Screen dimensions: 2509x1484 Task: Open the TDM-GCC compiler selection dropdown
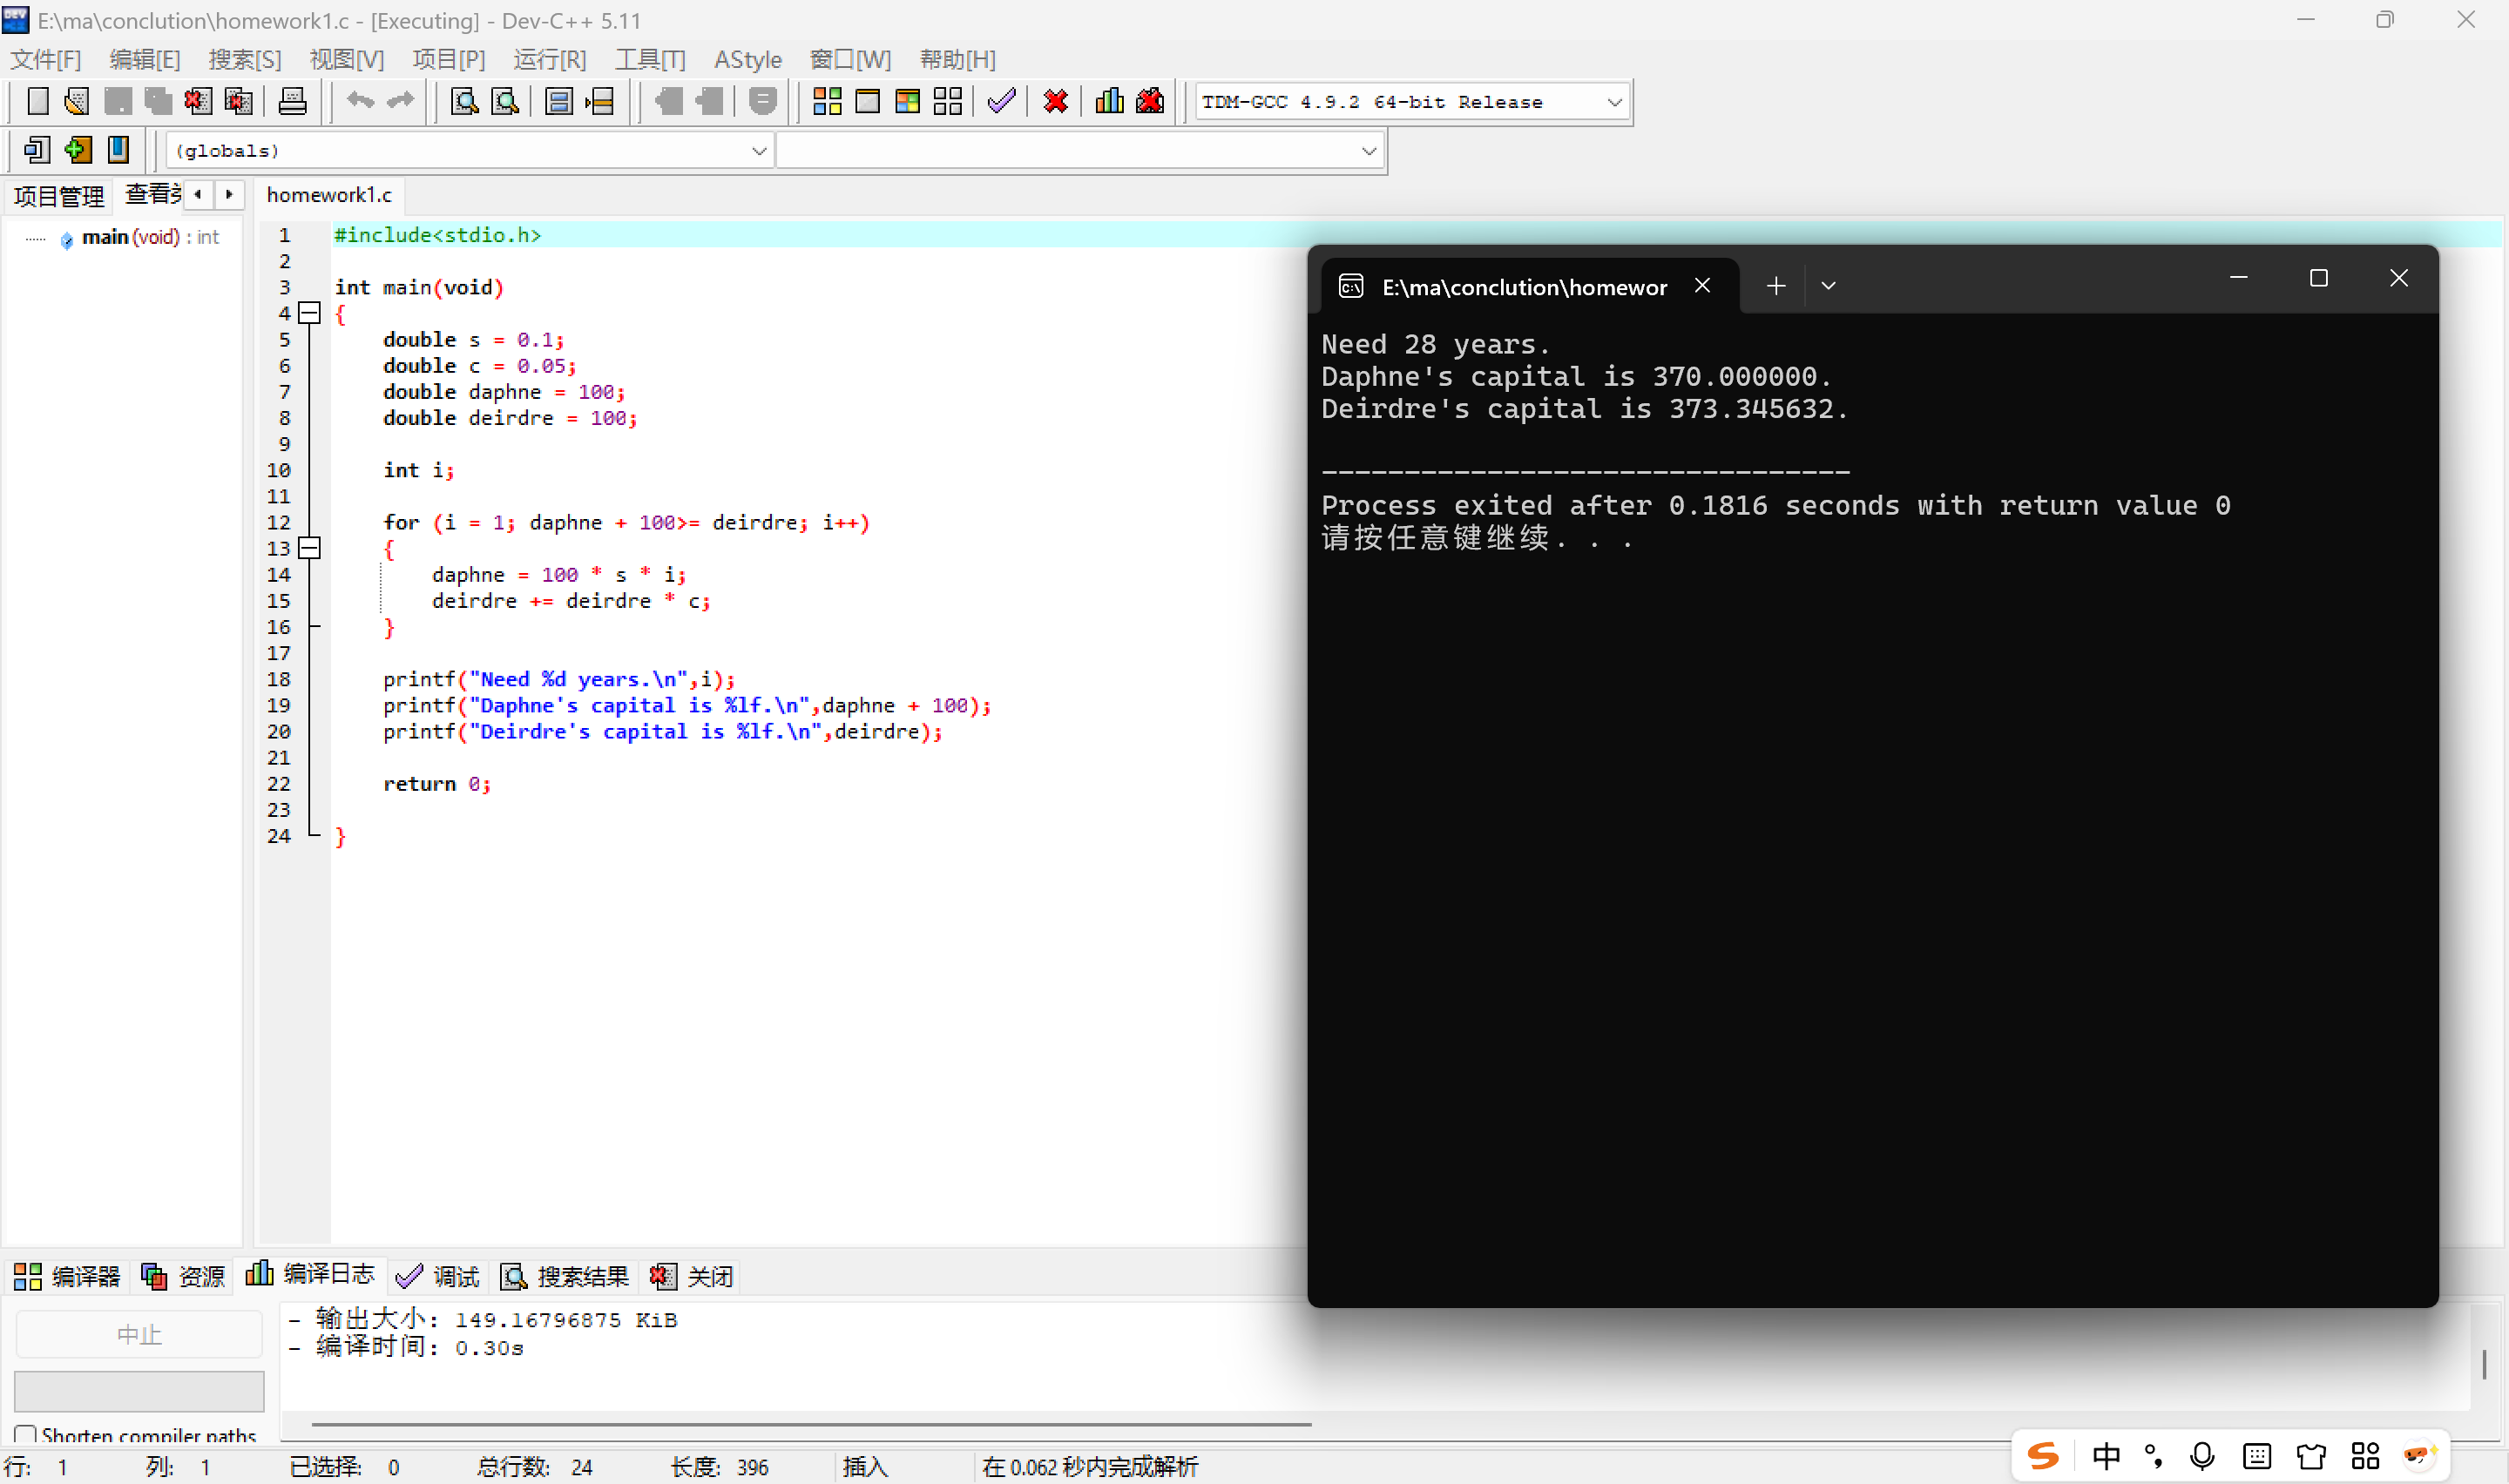1613,102
